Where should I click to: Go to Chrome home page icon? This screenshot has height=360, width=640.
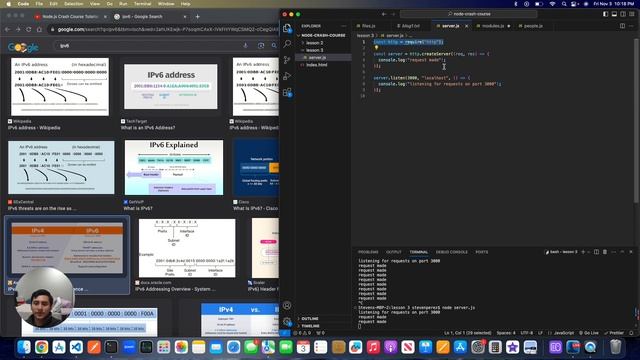[x=39, y=29]
